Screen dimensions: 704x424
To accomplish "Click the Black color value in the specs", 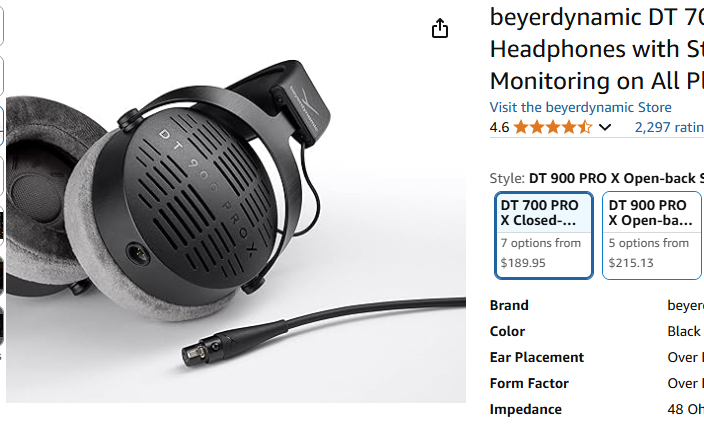I will (x=683, y=331).
